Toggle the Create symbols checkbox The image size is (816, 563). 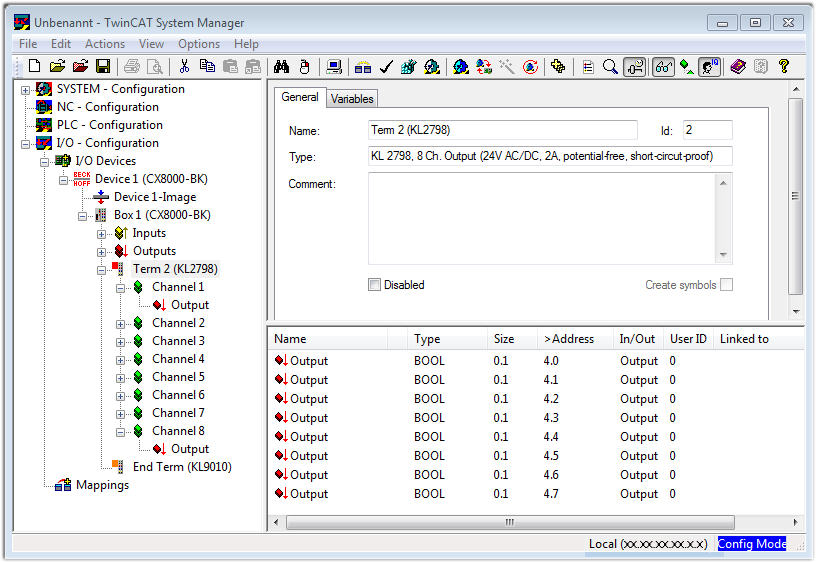click(726, 285)
